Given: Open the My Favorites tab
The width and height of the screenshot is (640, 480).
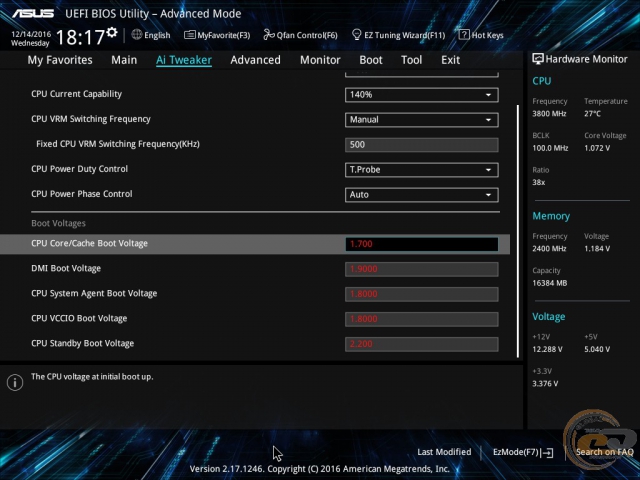Looking at the screenshot, I should (x=60, y=60).
